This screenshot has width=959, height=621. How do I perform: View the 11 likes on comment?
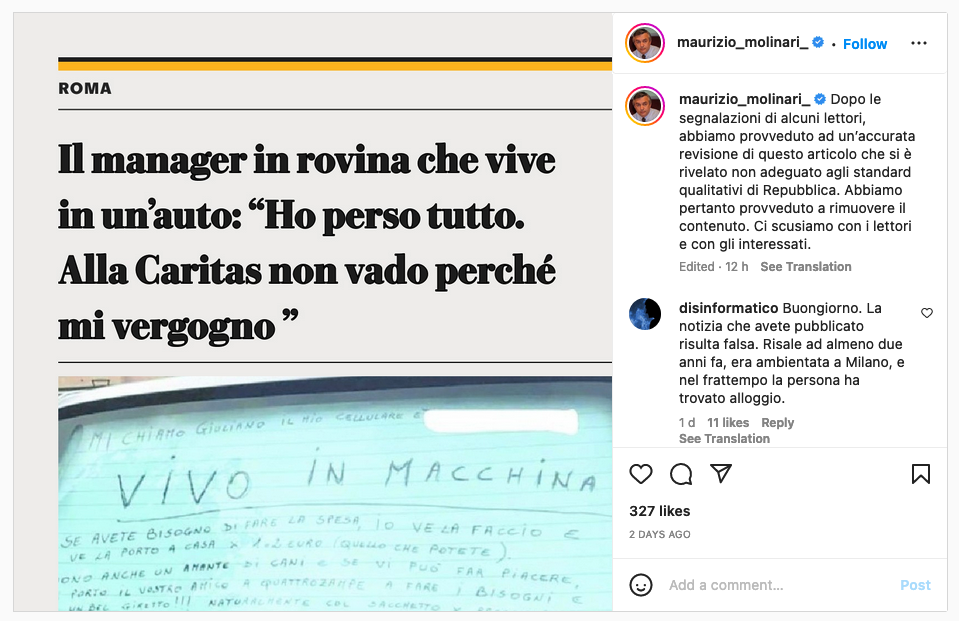728,423
